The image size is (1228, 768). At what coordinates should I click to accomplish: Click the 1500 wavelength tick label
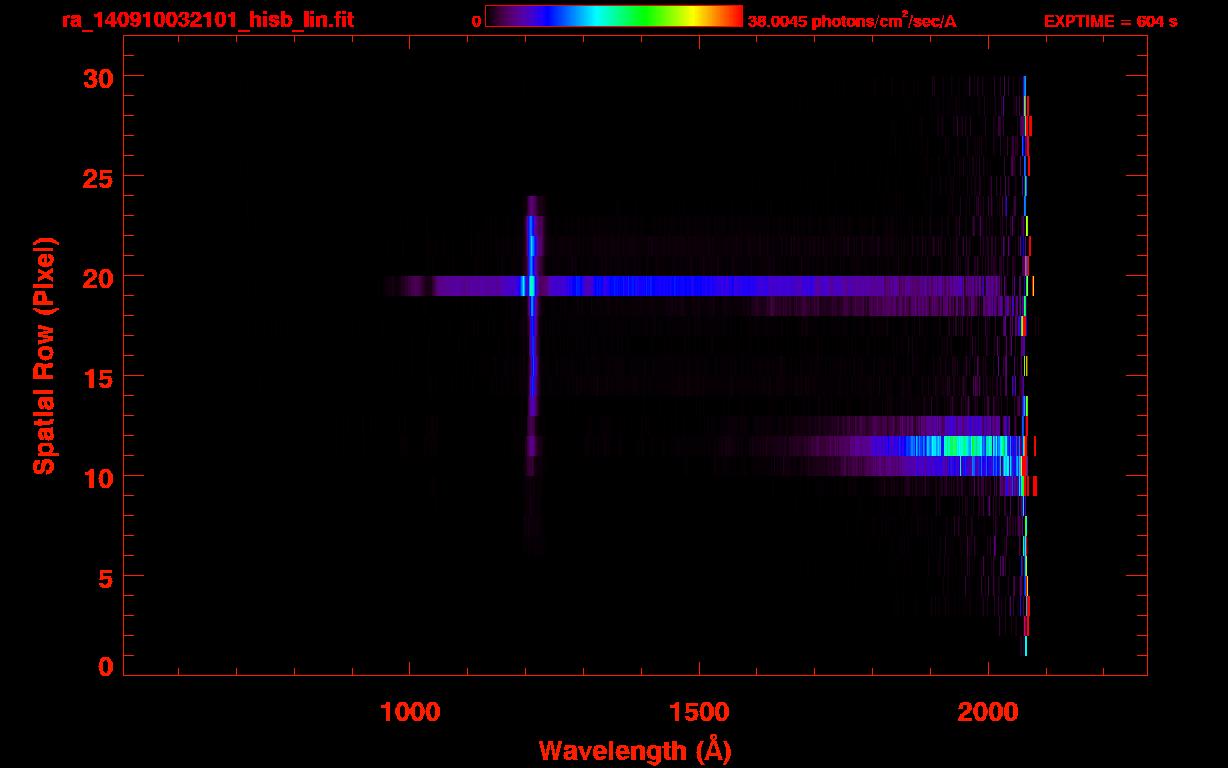pyautogui.click(x=699, y=712)
